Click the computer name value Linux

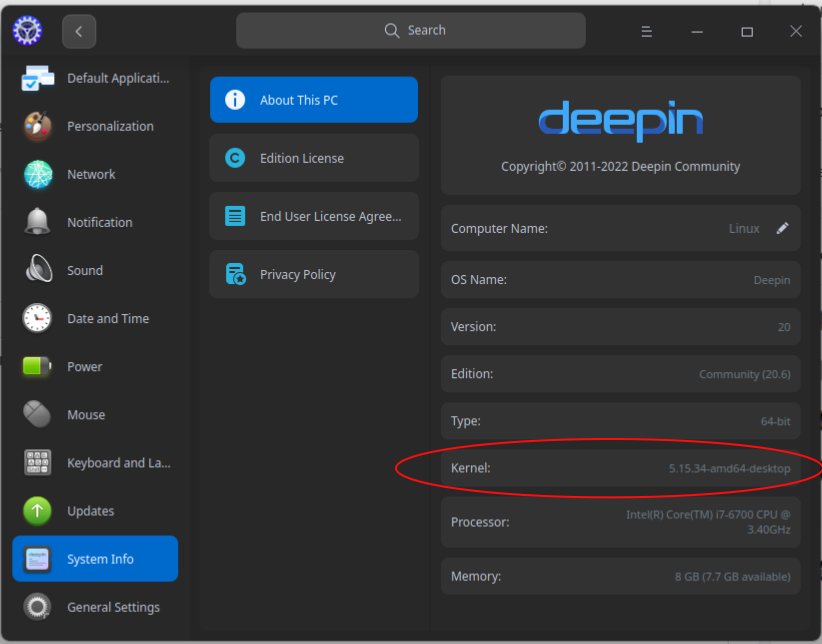[744, 229]
